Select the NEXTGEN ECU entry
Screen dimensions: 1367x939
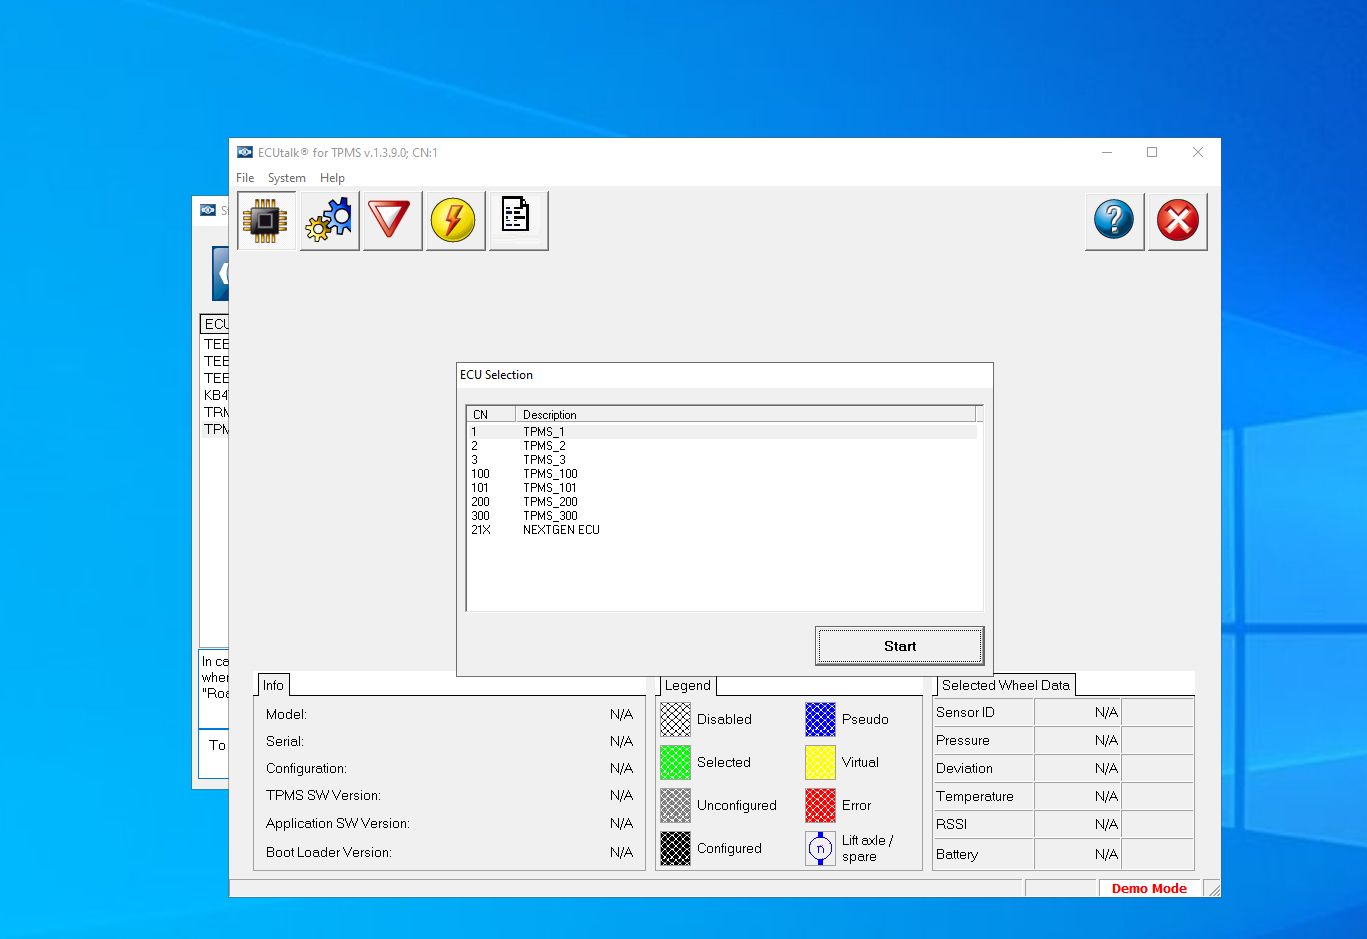561,529
